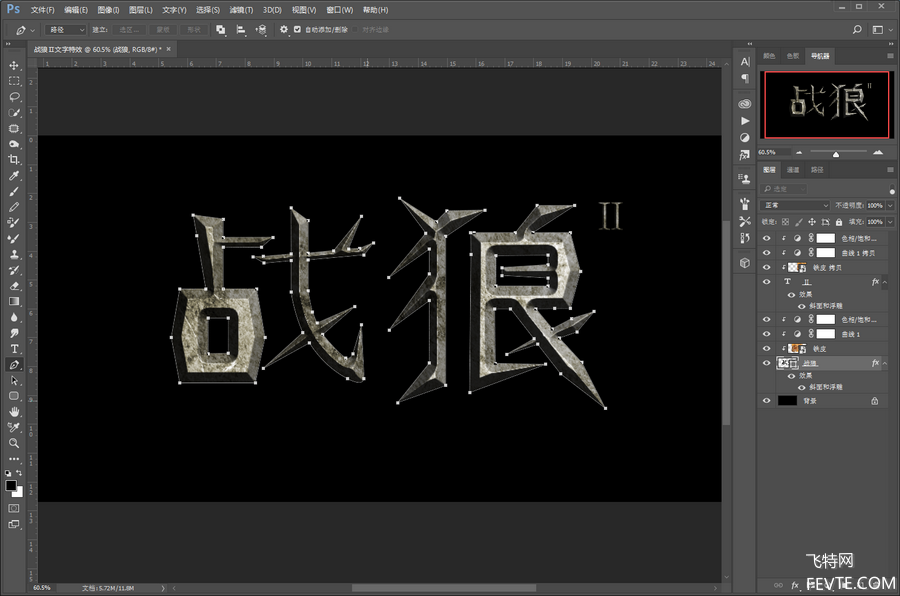Select the Eyedropper tool
900x596 pixels.
click(x=14, y=176)
